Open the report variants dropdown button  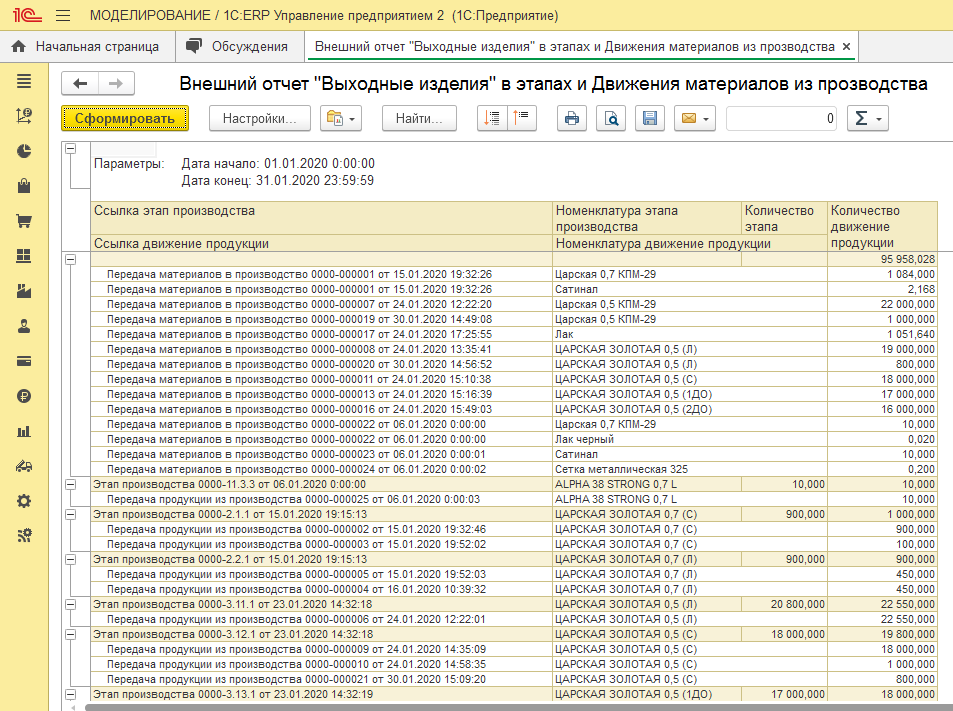coord(341,118)
